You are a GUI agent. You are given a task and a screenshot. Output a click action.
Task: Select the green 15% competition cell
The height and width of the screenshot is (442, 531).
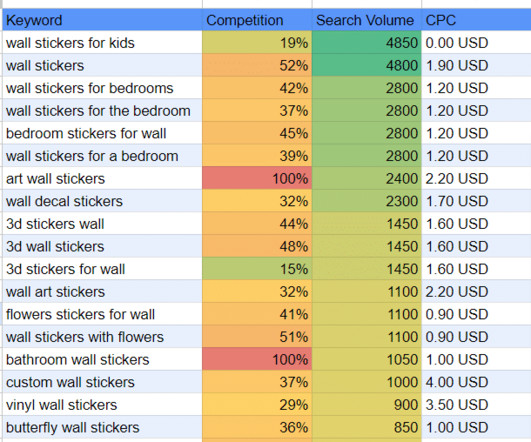click(257, 269)
